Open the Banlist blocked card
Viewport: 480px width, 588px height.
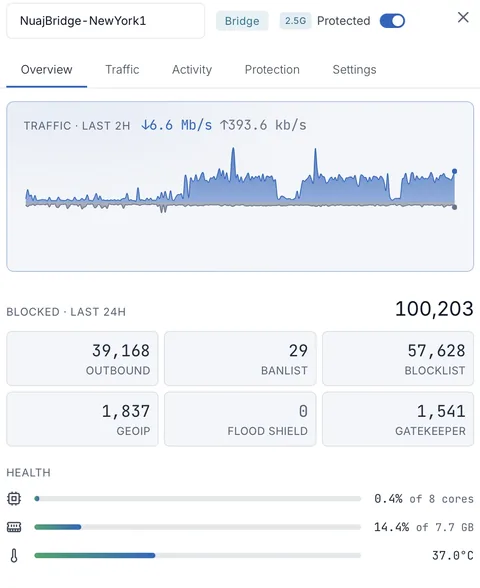point(240,358)
